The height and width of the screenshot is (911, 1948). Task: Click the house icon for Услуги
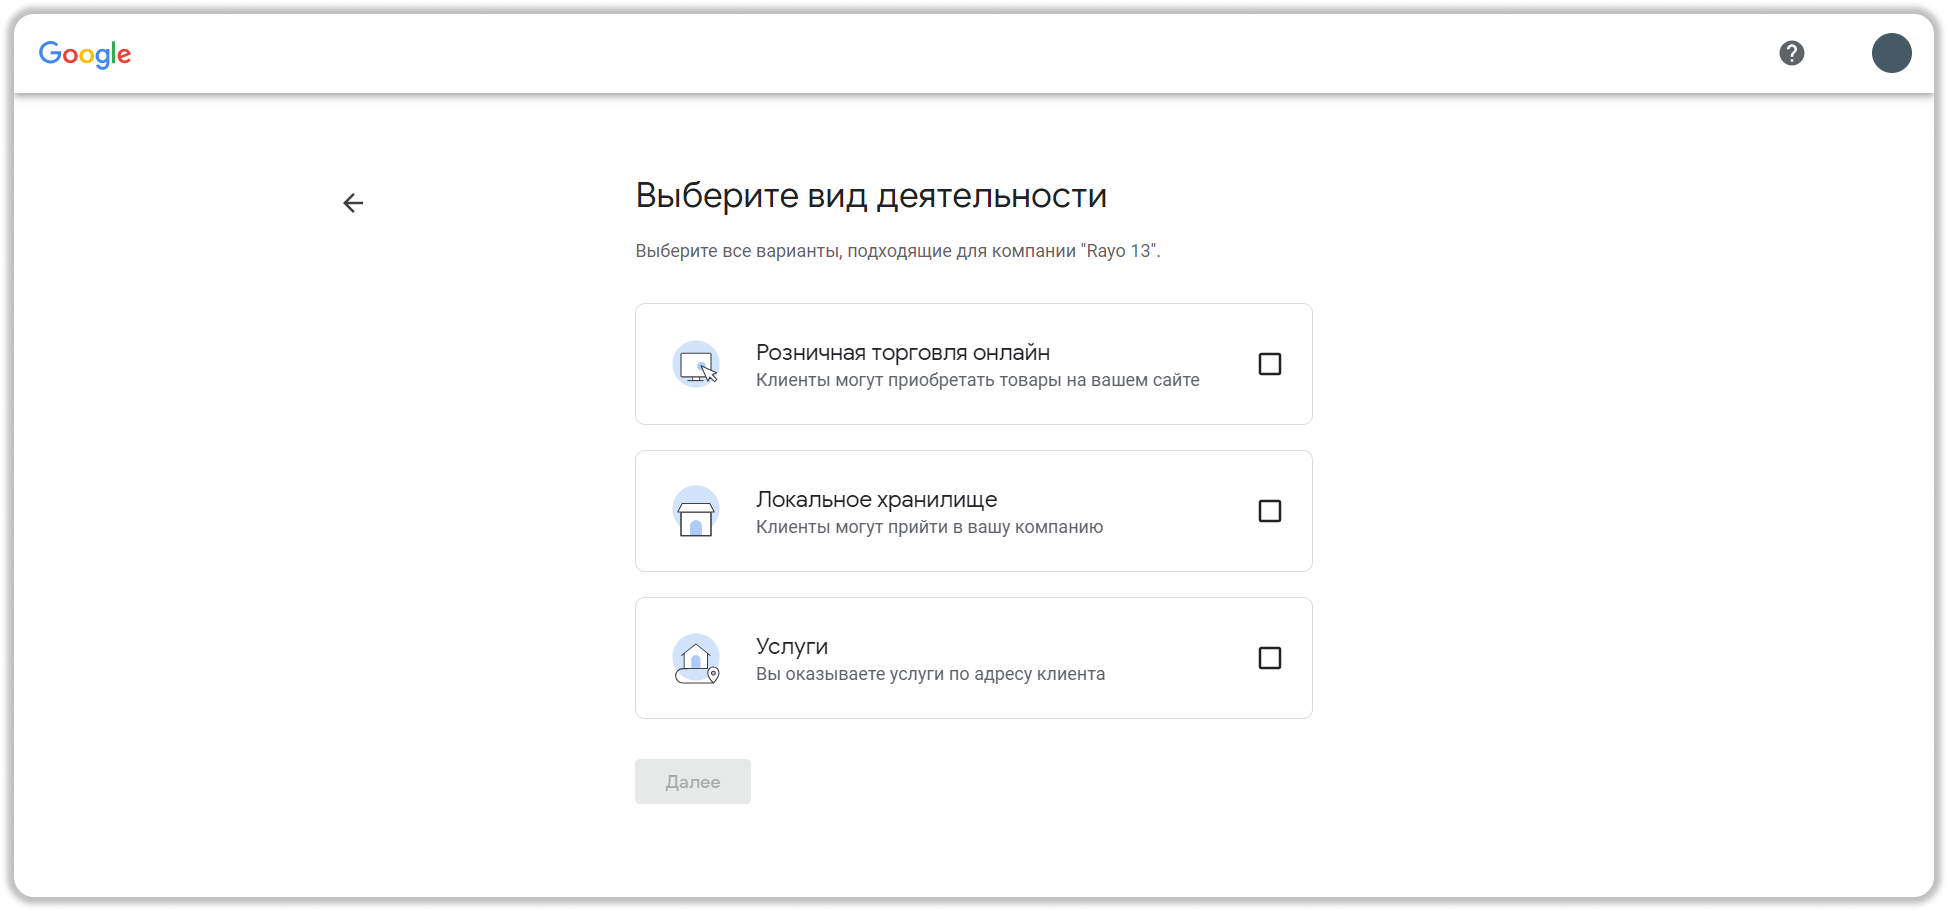[x=696, y=659]
